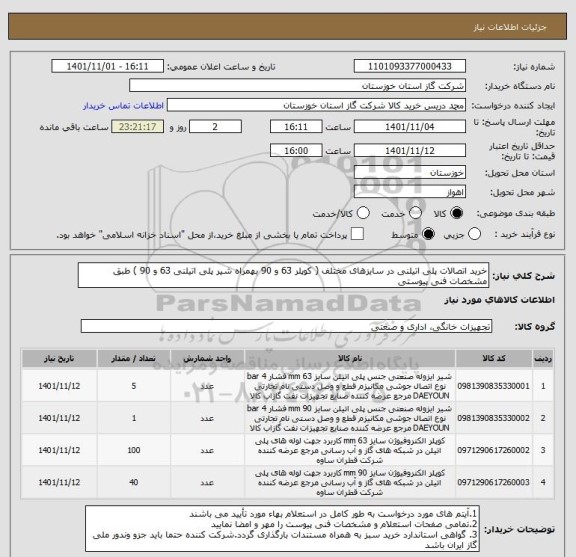
Task: Select the کالا/خدمت radio button
Action: click(x=363, y=213)
